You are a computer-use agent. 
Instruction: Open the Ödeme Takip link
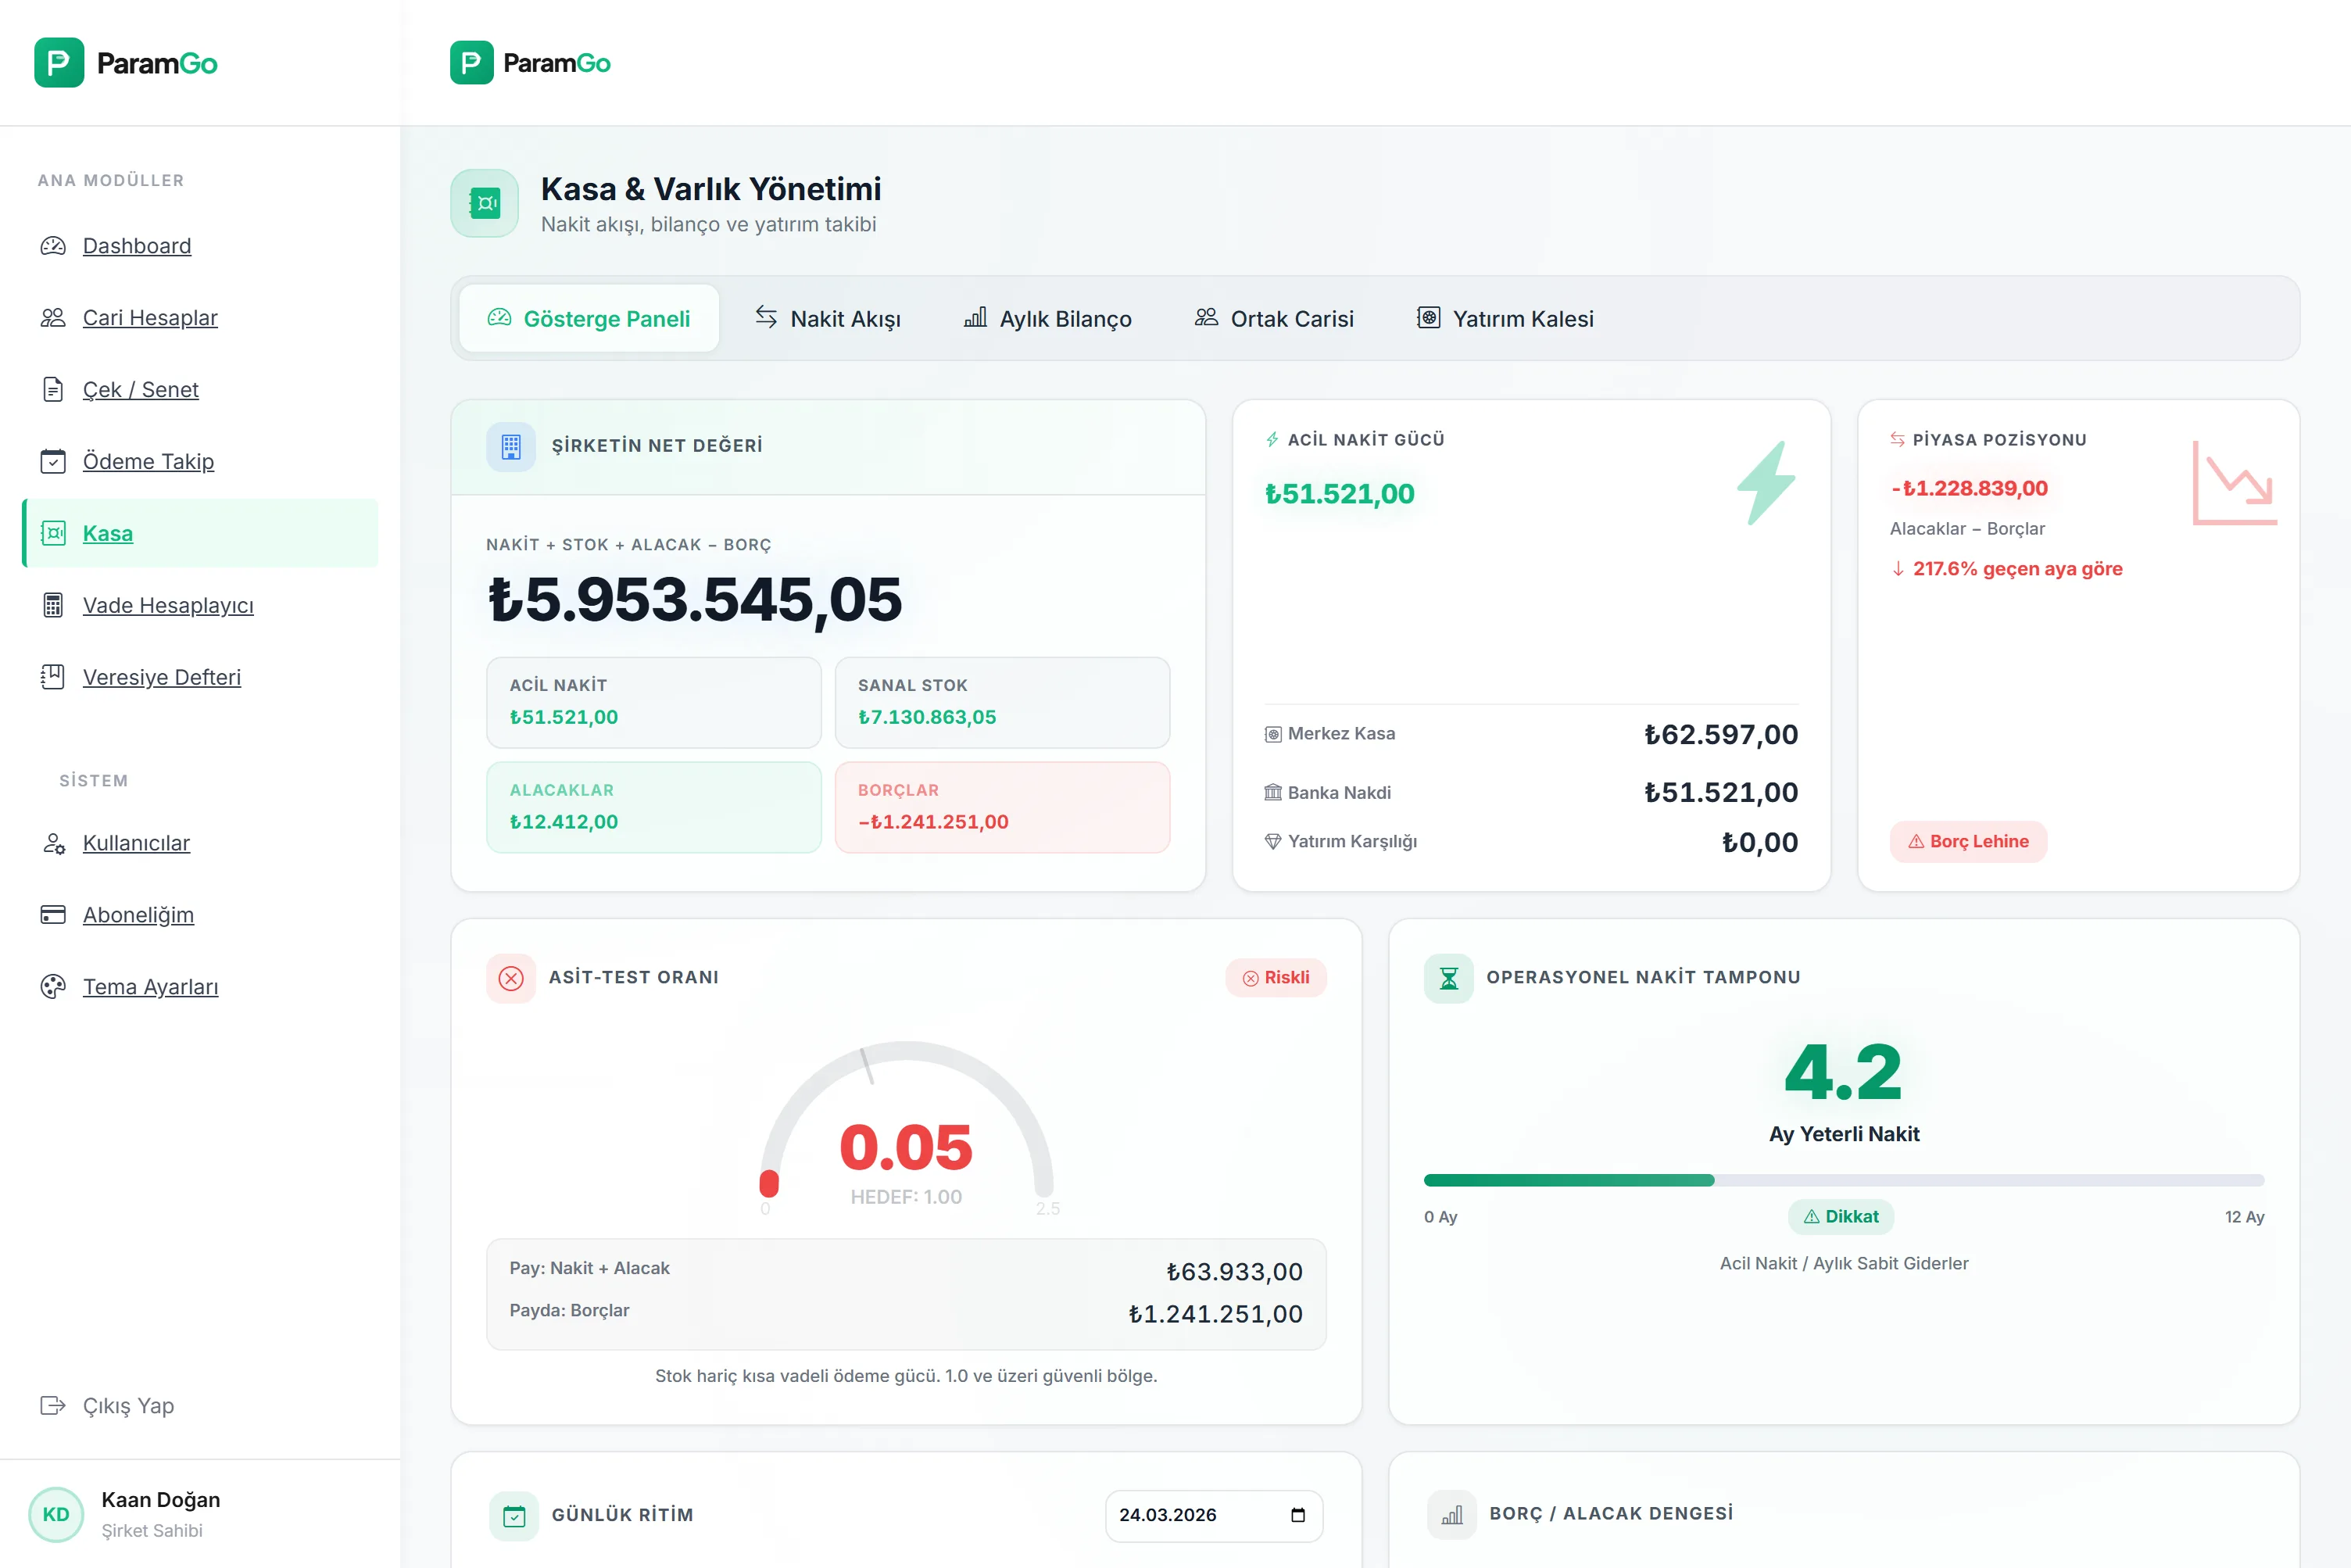(148, 462)
